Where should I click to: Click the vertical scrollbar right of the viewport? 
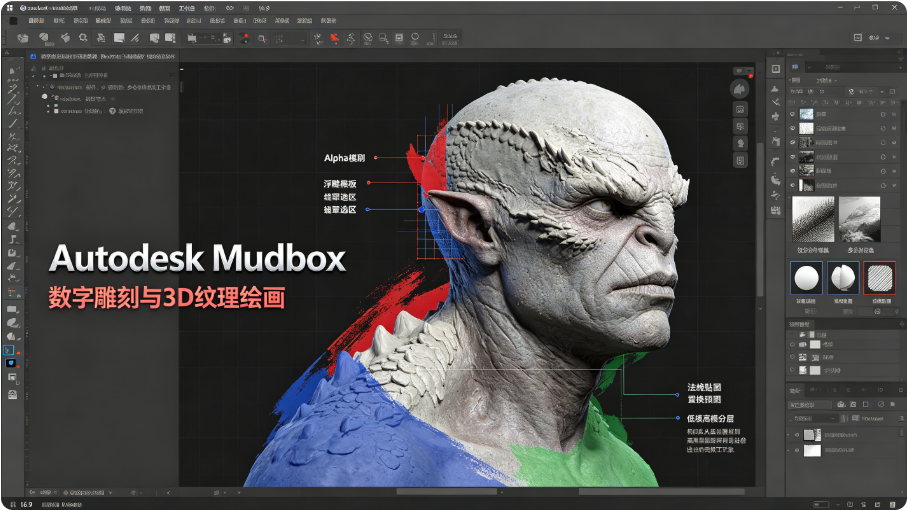point(761,220)
